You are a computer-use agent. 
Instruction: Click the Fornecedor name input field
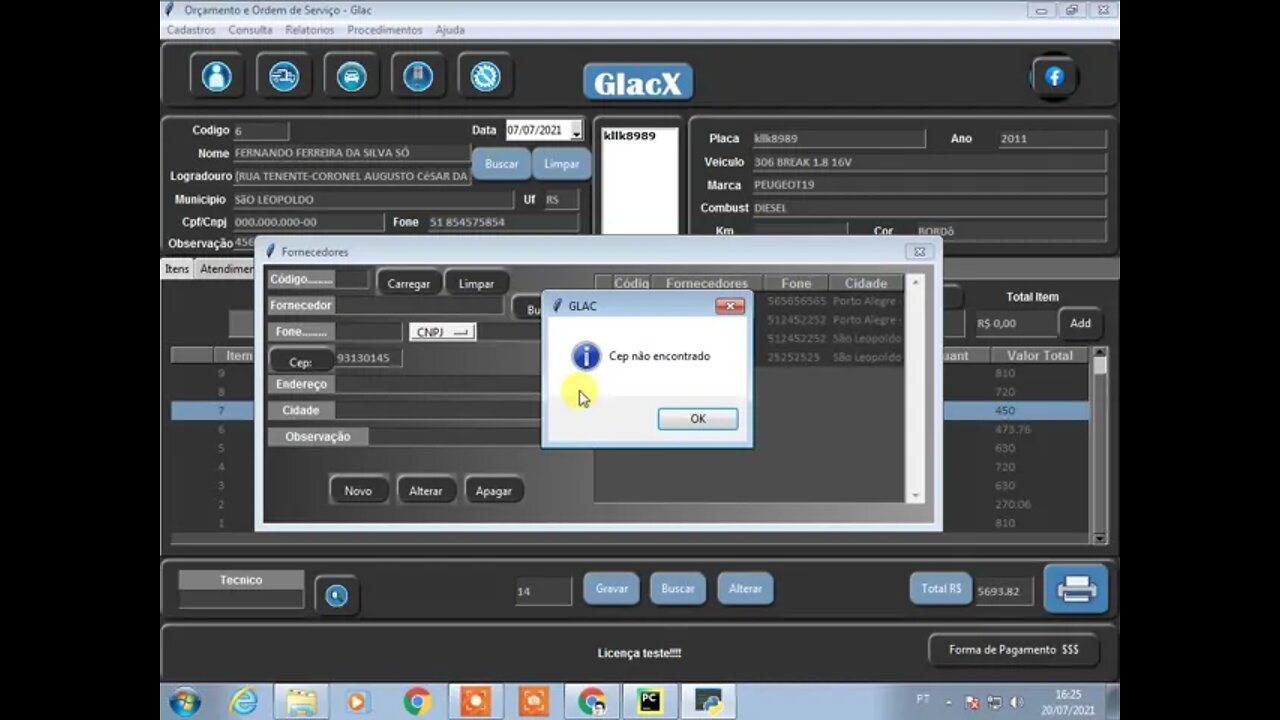420,306
